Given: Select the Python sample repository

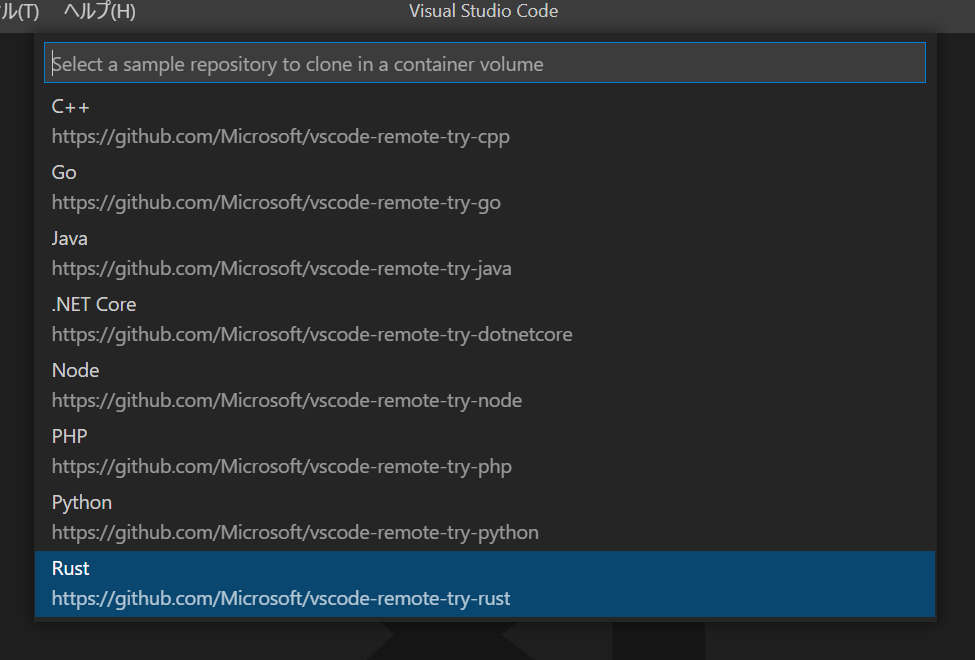Looking at the screenshot, I should [485, 518].
